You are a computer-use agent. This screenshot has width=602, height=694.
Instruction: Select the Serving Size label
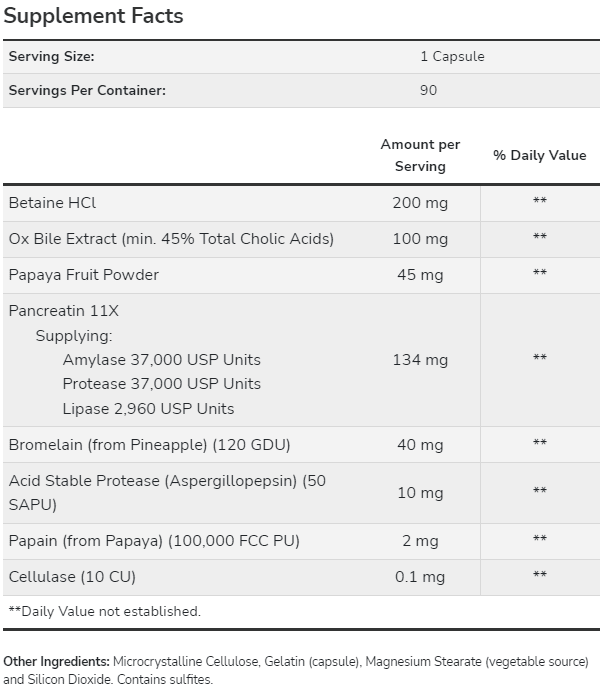tap(51, 57)
